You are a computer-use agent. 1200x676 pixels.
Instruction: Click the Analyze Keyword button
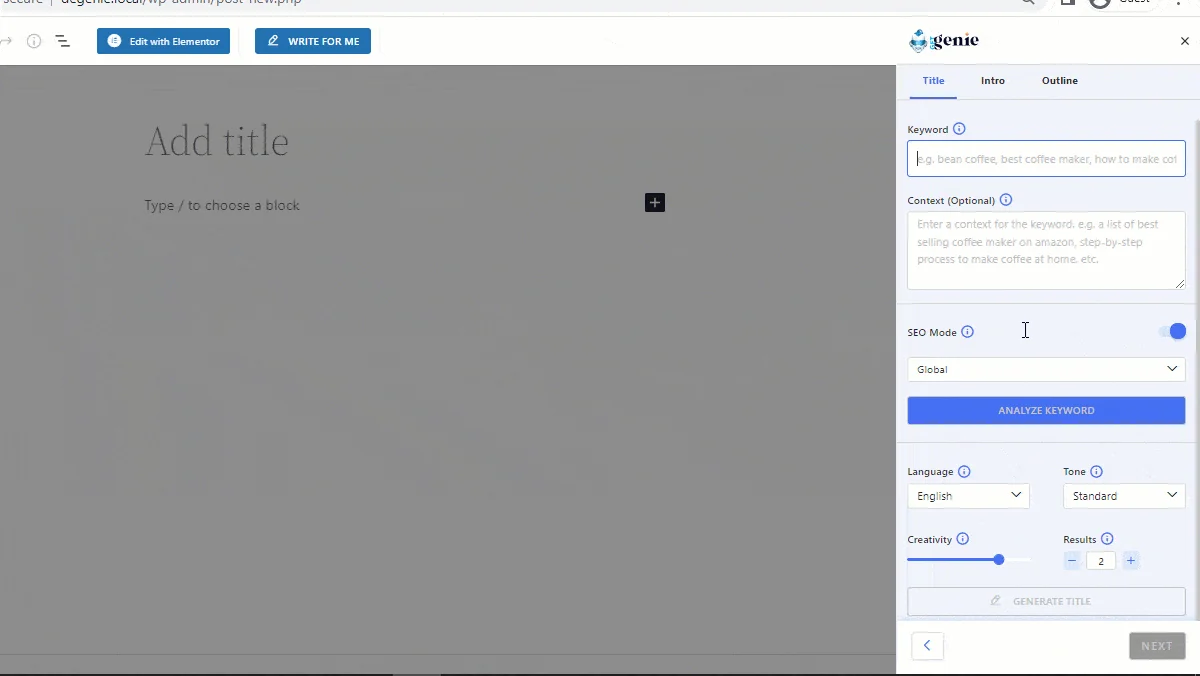tap(1046, 411)
